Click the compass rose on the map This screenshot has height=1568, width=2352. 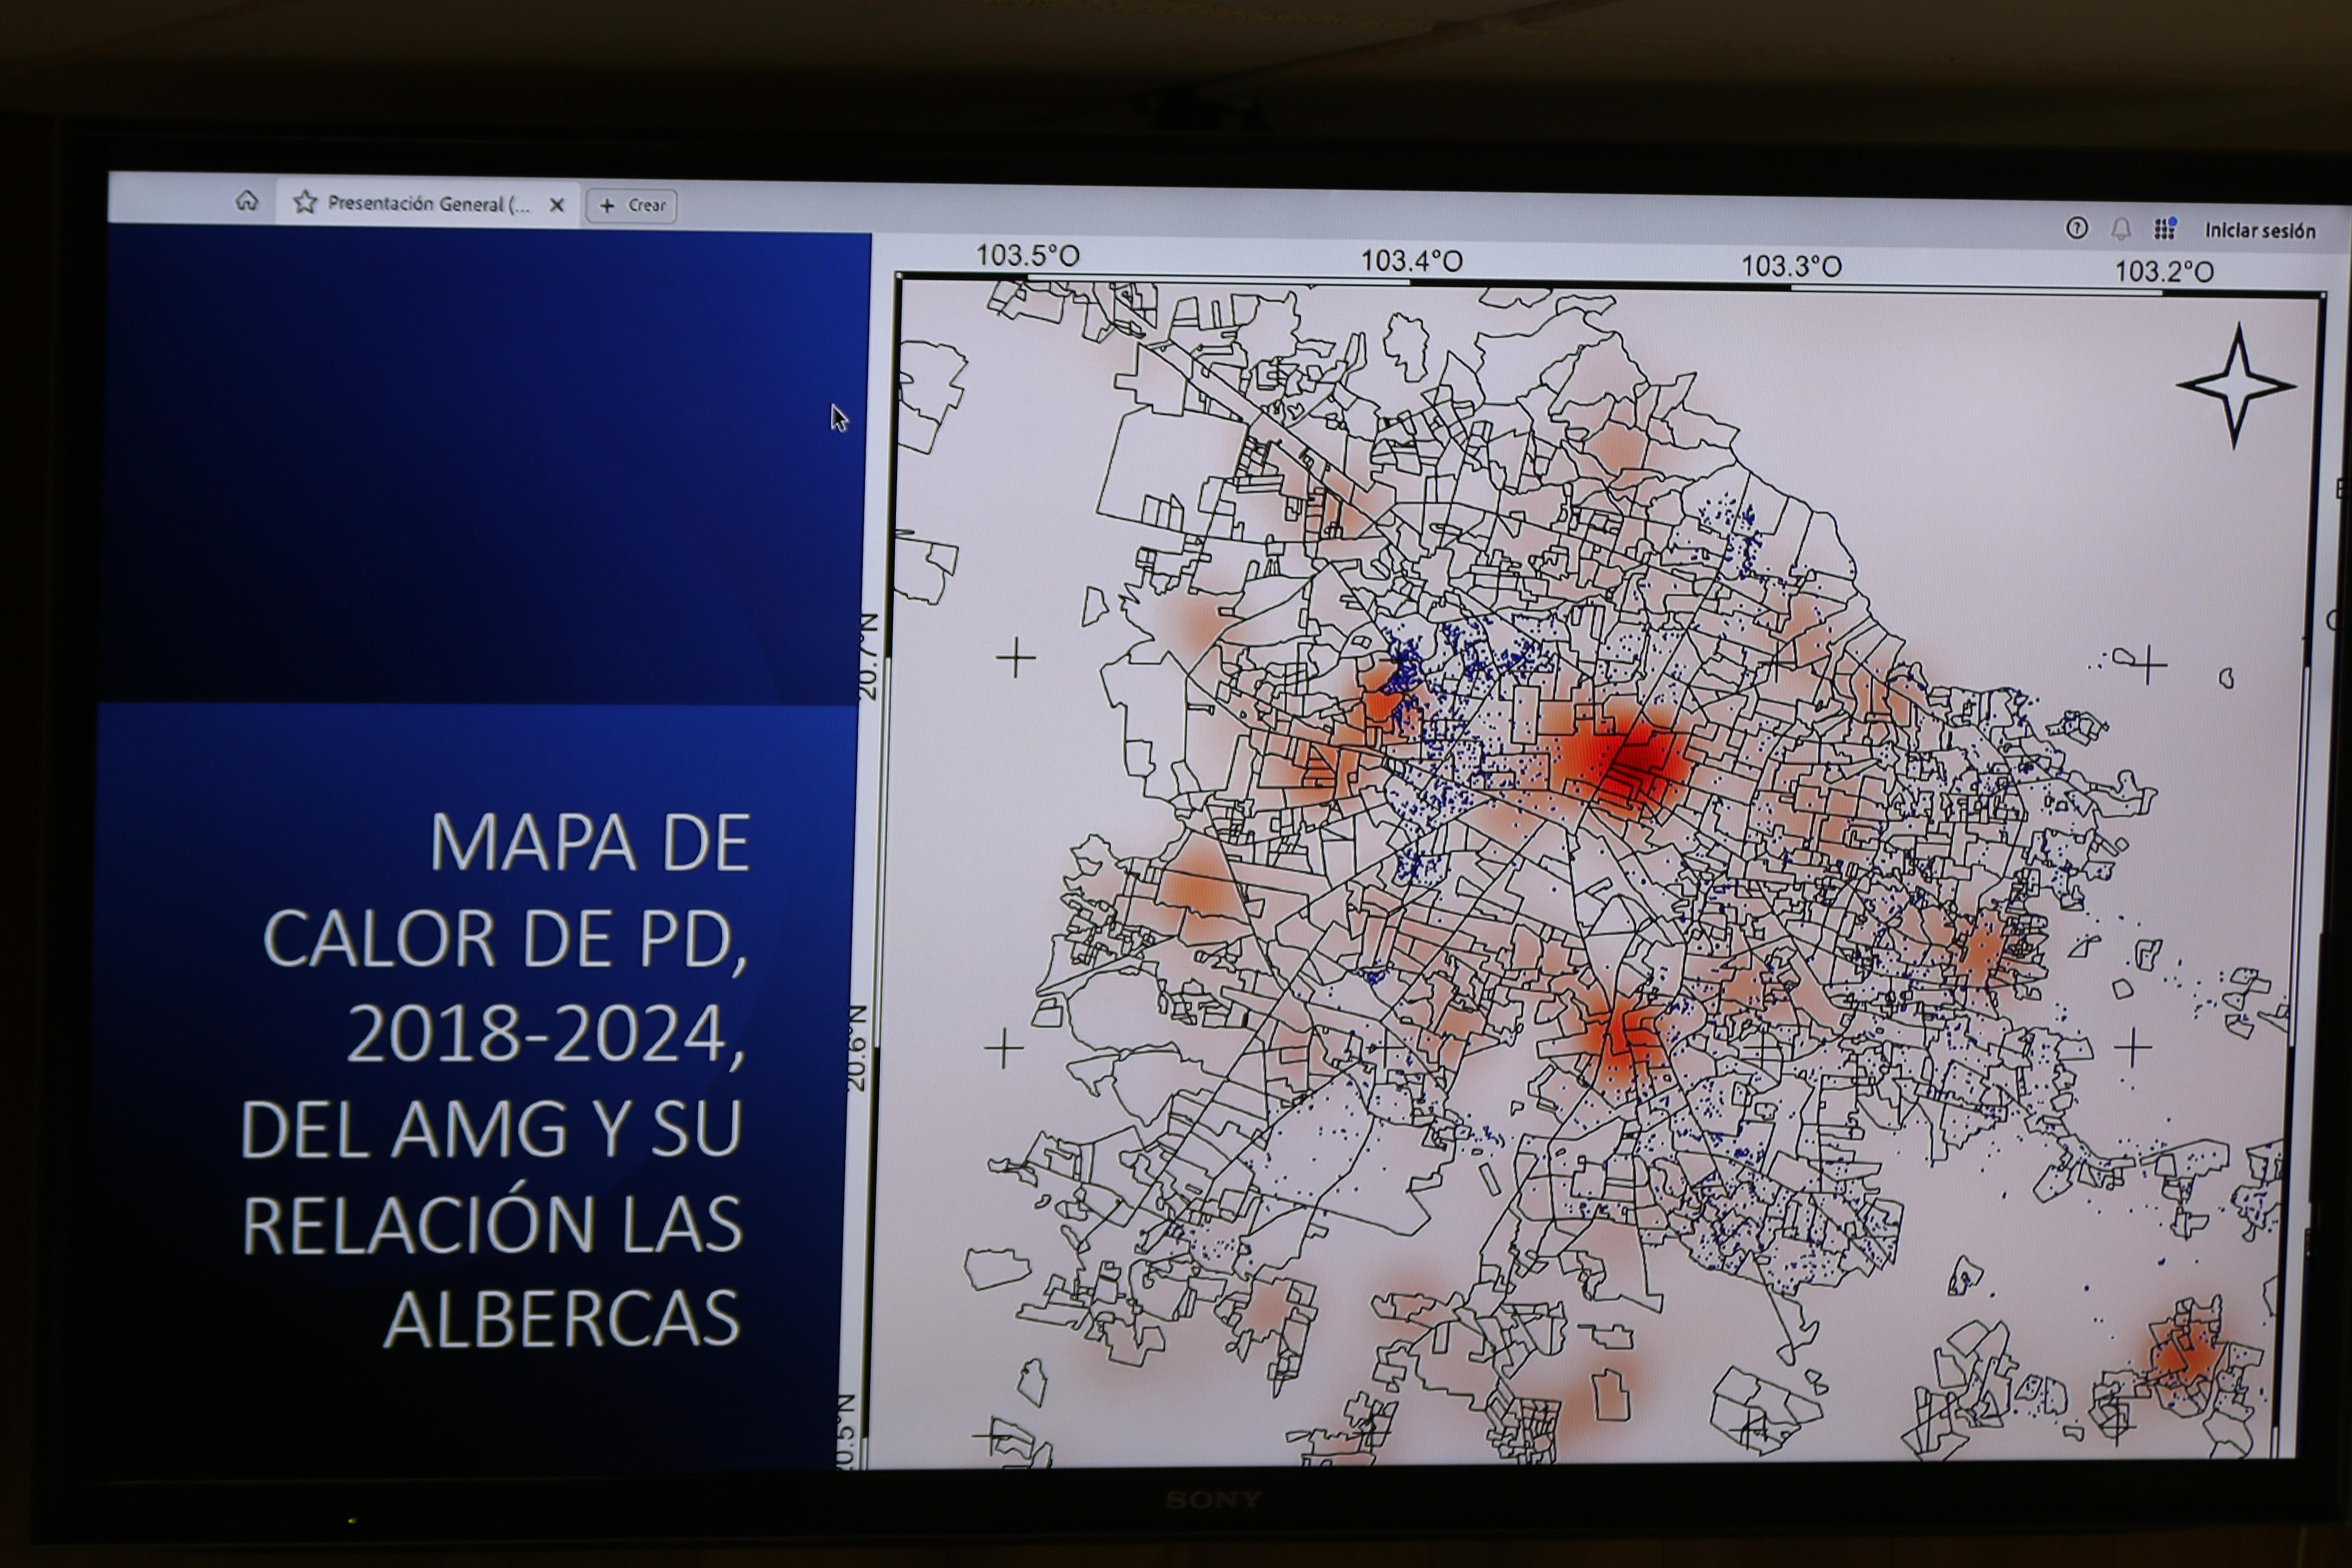(2236, 385)
